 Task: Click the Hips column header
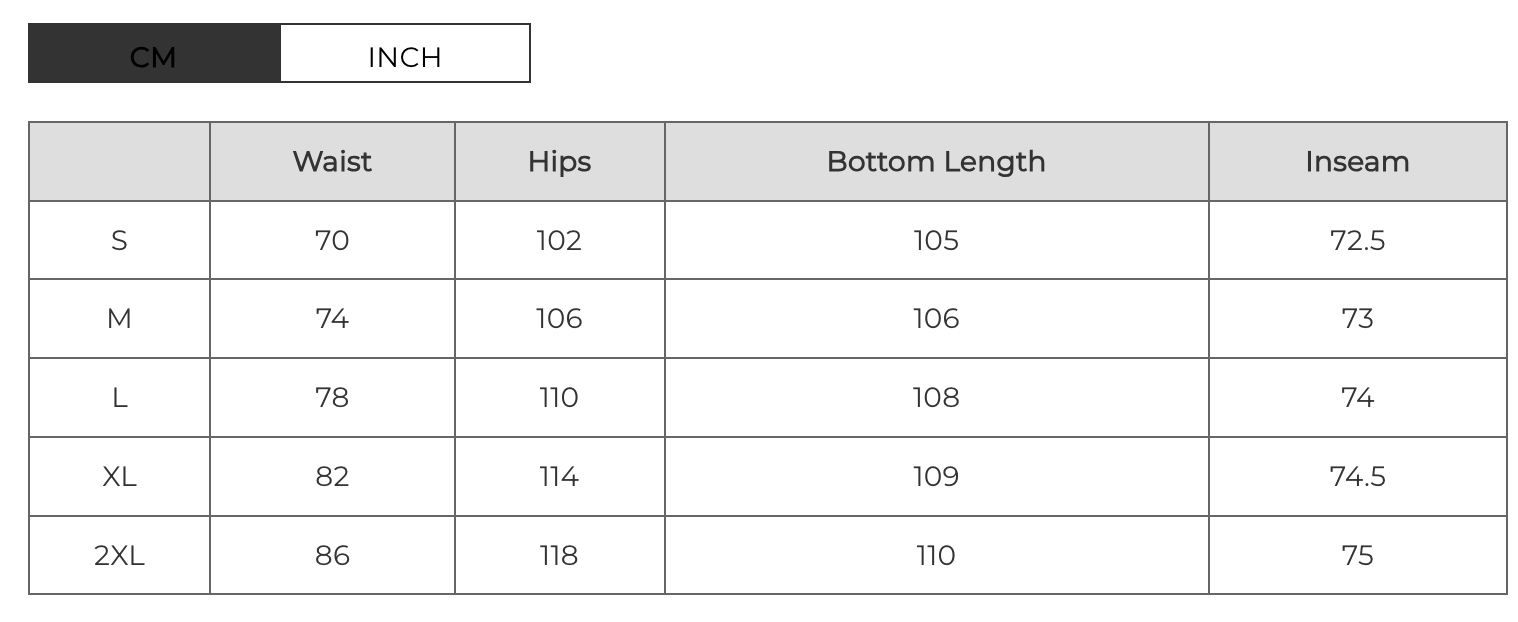[x=559, y=162]
